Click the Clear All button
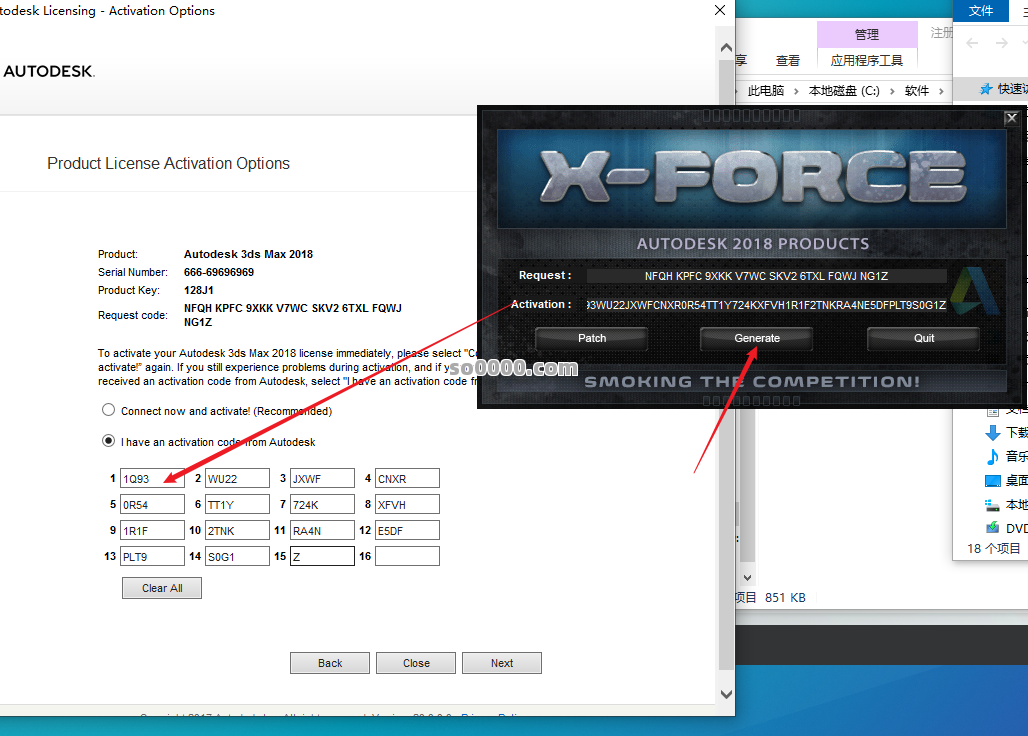This screenshot has height=736, width=1028. pyautogui.click(x=162, y=588)
